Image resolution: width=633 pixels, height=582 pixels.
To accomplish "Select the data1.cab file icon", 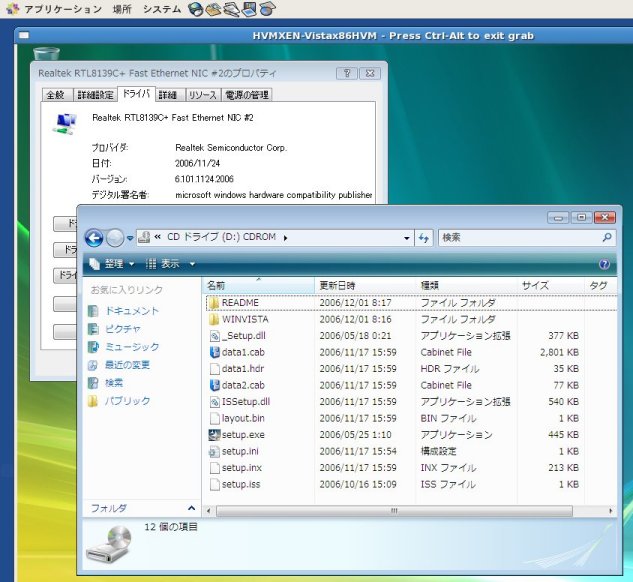I will [215, 352].
